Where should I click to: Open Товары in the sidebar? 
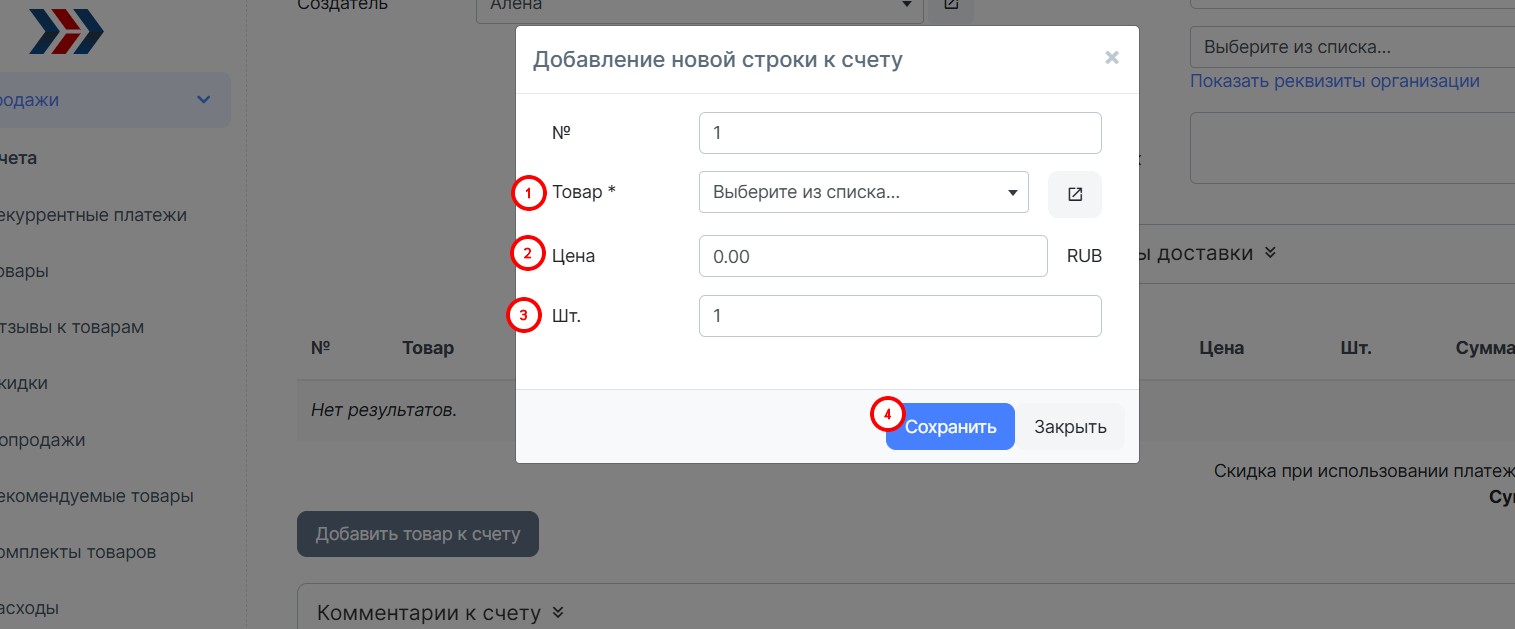24,271
